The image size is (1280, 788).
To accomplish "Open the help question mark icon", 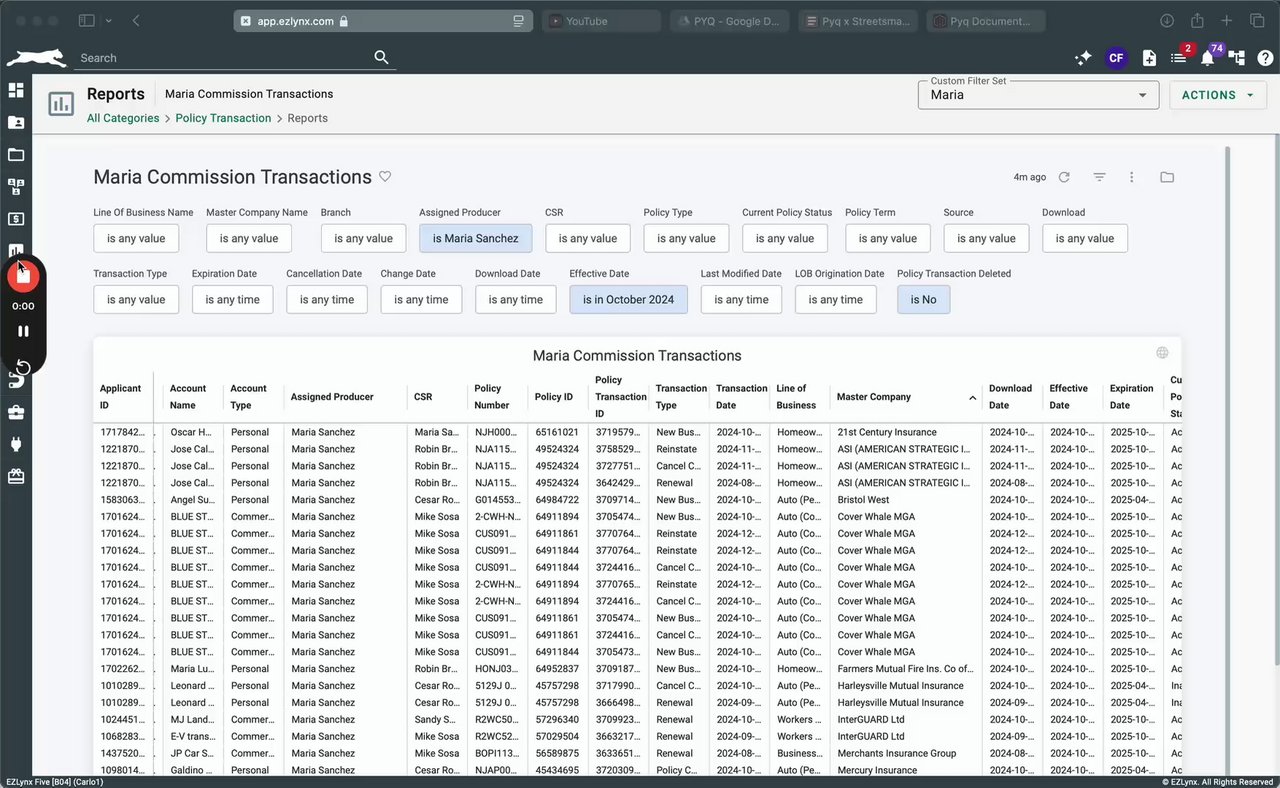I will point(1265,58).
